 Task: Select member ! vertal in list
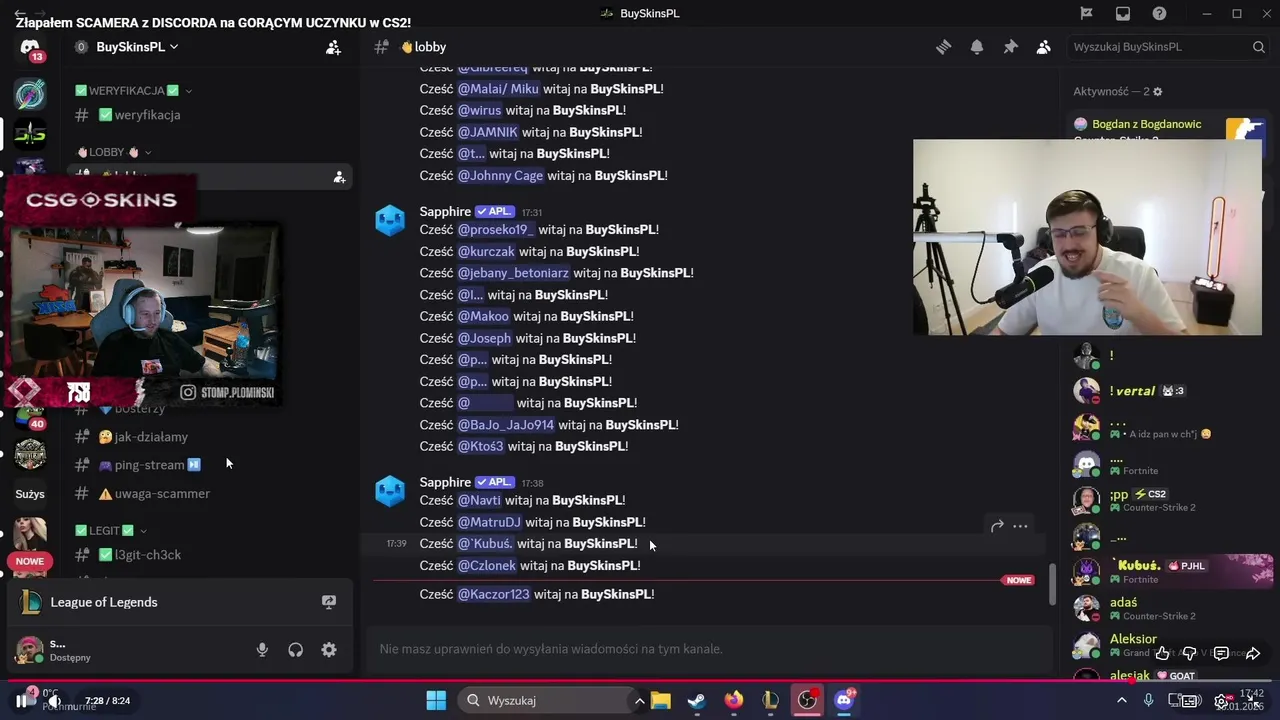1132,391
